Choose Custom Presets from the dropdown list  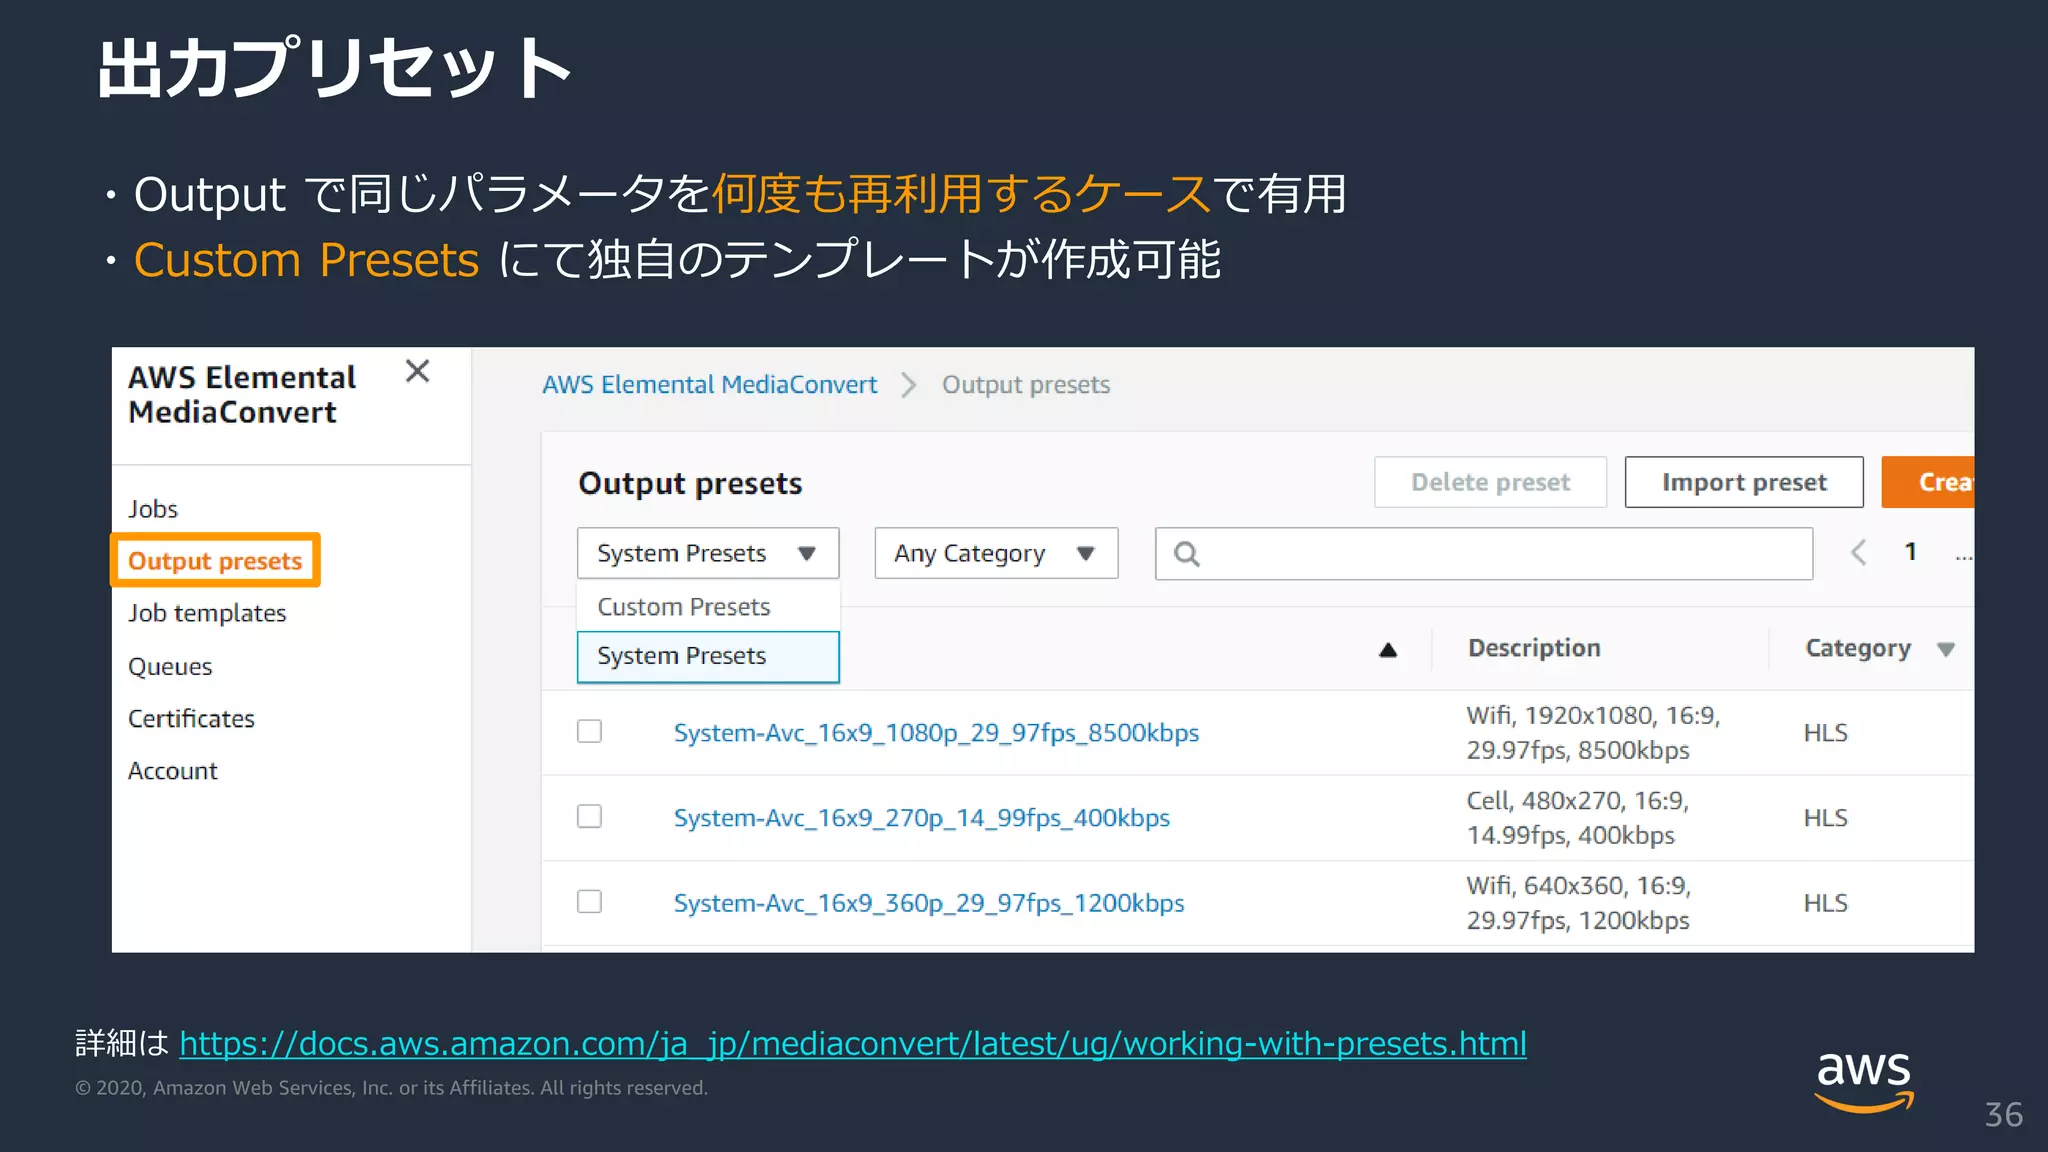[x=708, y=607]
